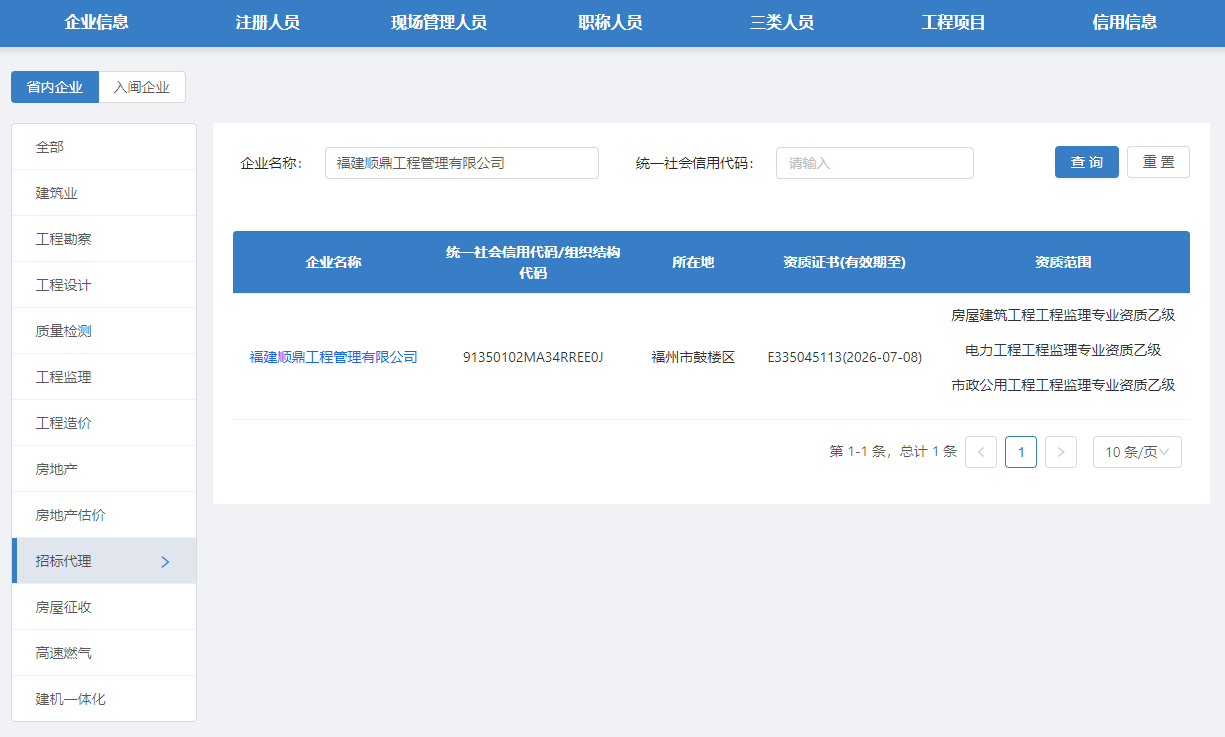Image resolution: width=1225 pixels, height=737 pixels.
Task: Open the 三类人员 navigation tab
Action: pos(782,23)
